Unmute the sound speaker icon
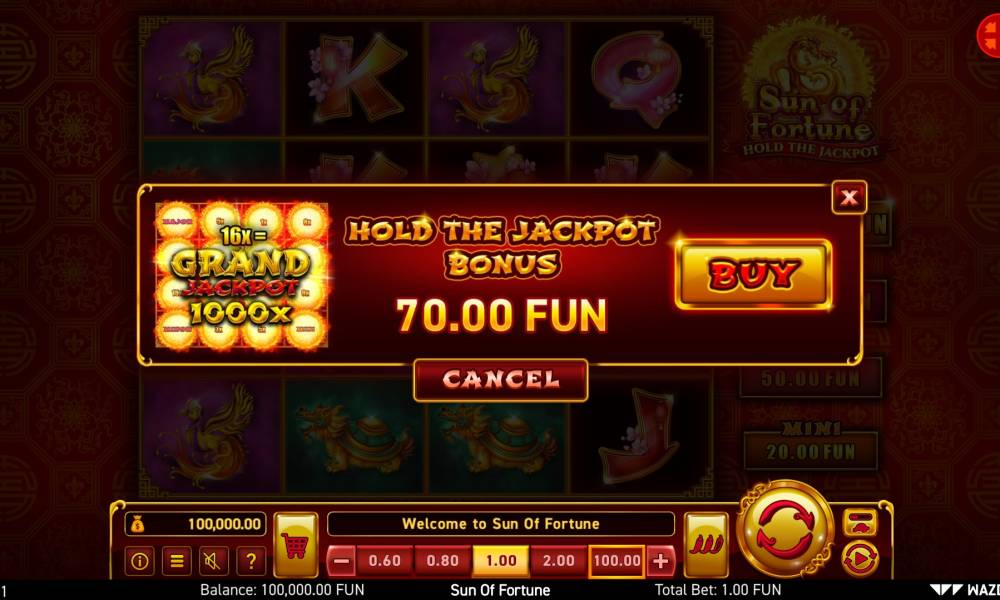 [214, 561]
